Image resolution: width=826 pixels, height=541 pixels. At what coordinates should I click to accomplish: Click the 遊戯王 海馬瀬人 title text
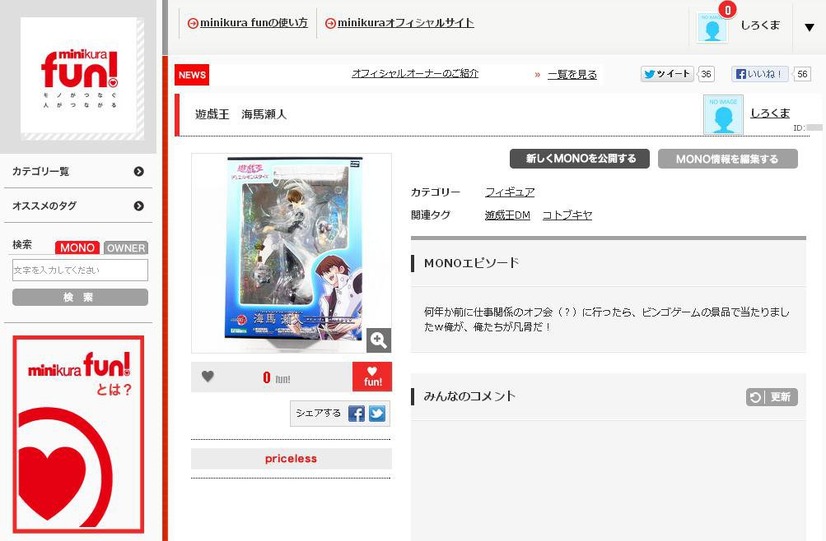click(x=241, y=114)
